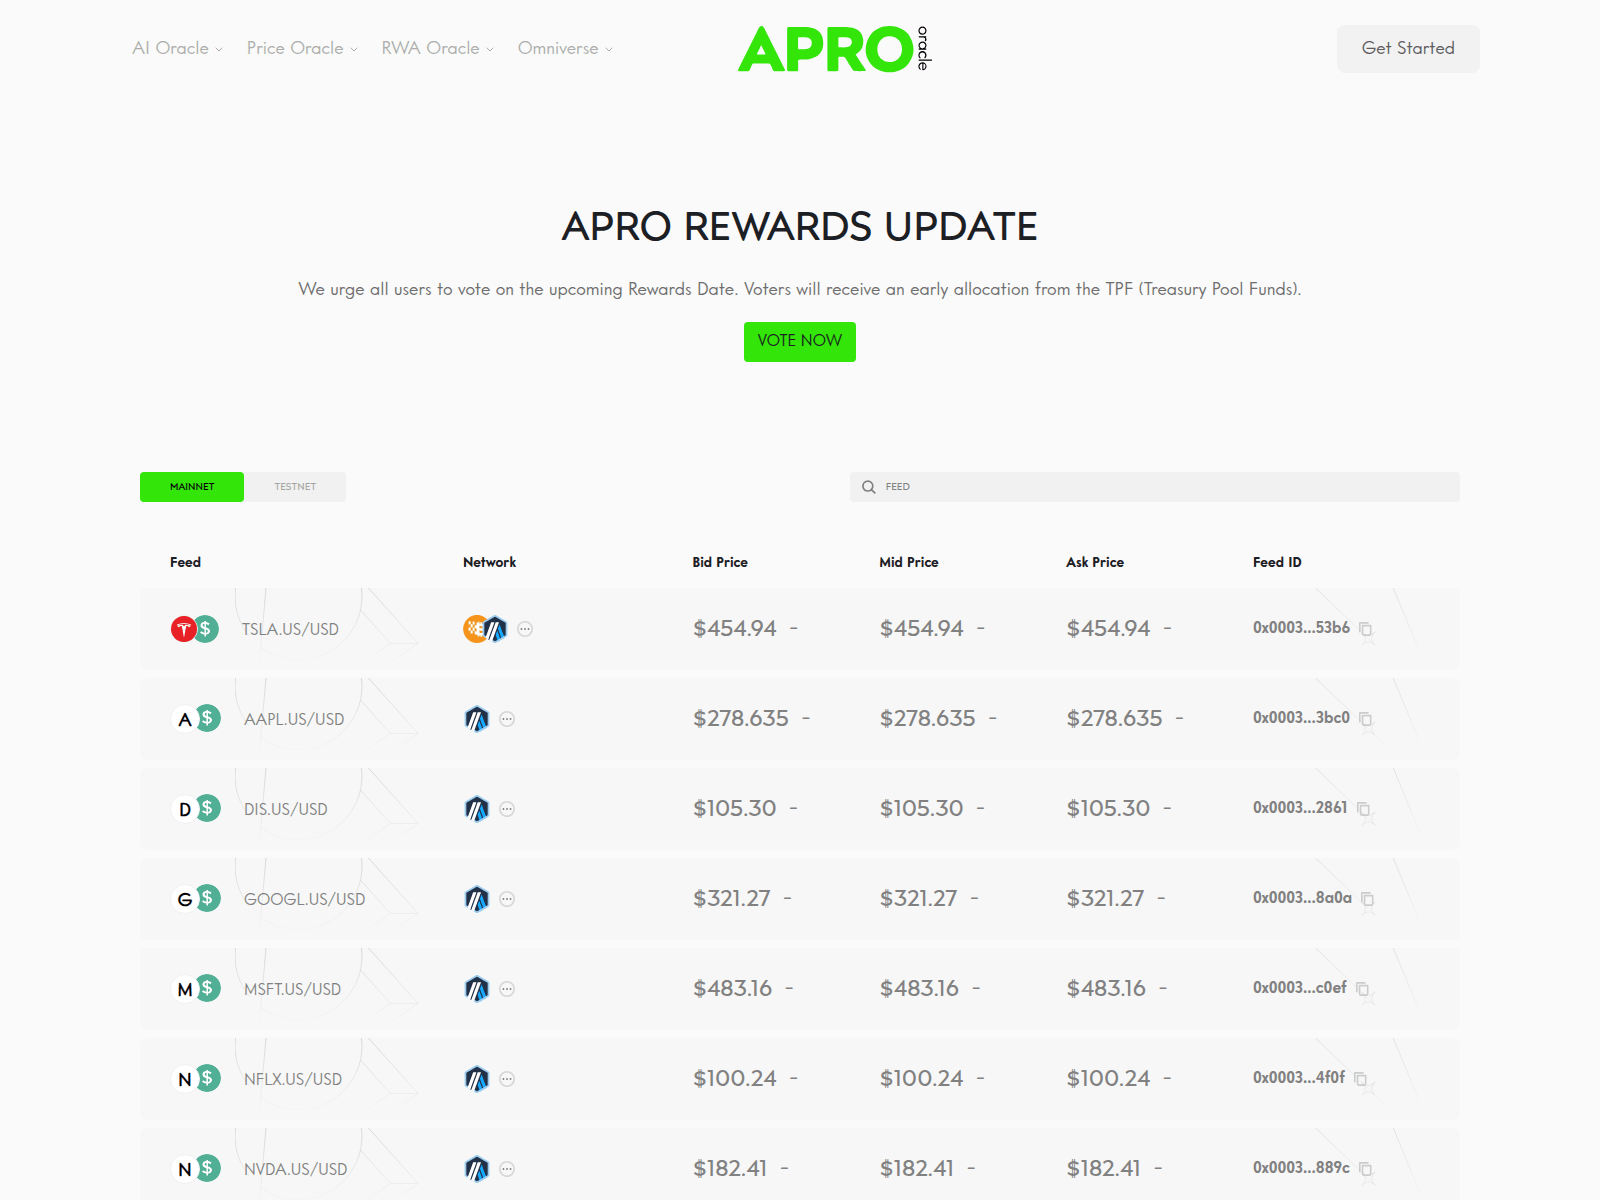This screenshot has height=1200, width=1600.
Task: Click the Get Started button
Action: click(x=1408, y=48)
